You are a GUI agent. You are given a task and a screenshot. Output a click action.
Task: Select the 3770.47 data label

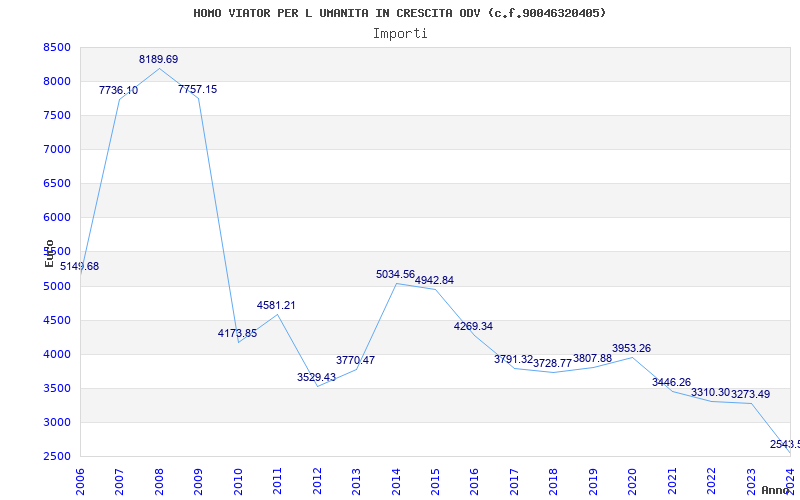point(355,360)
